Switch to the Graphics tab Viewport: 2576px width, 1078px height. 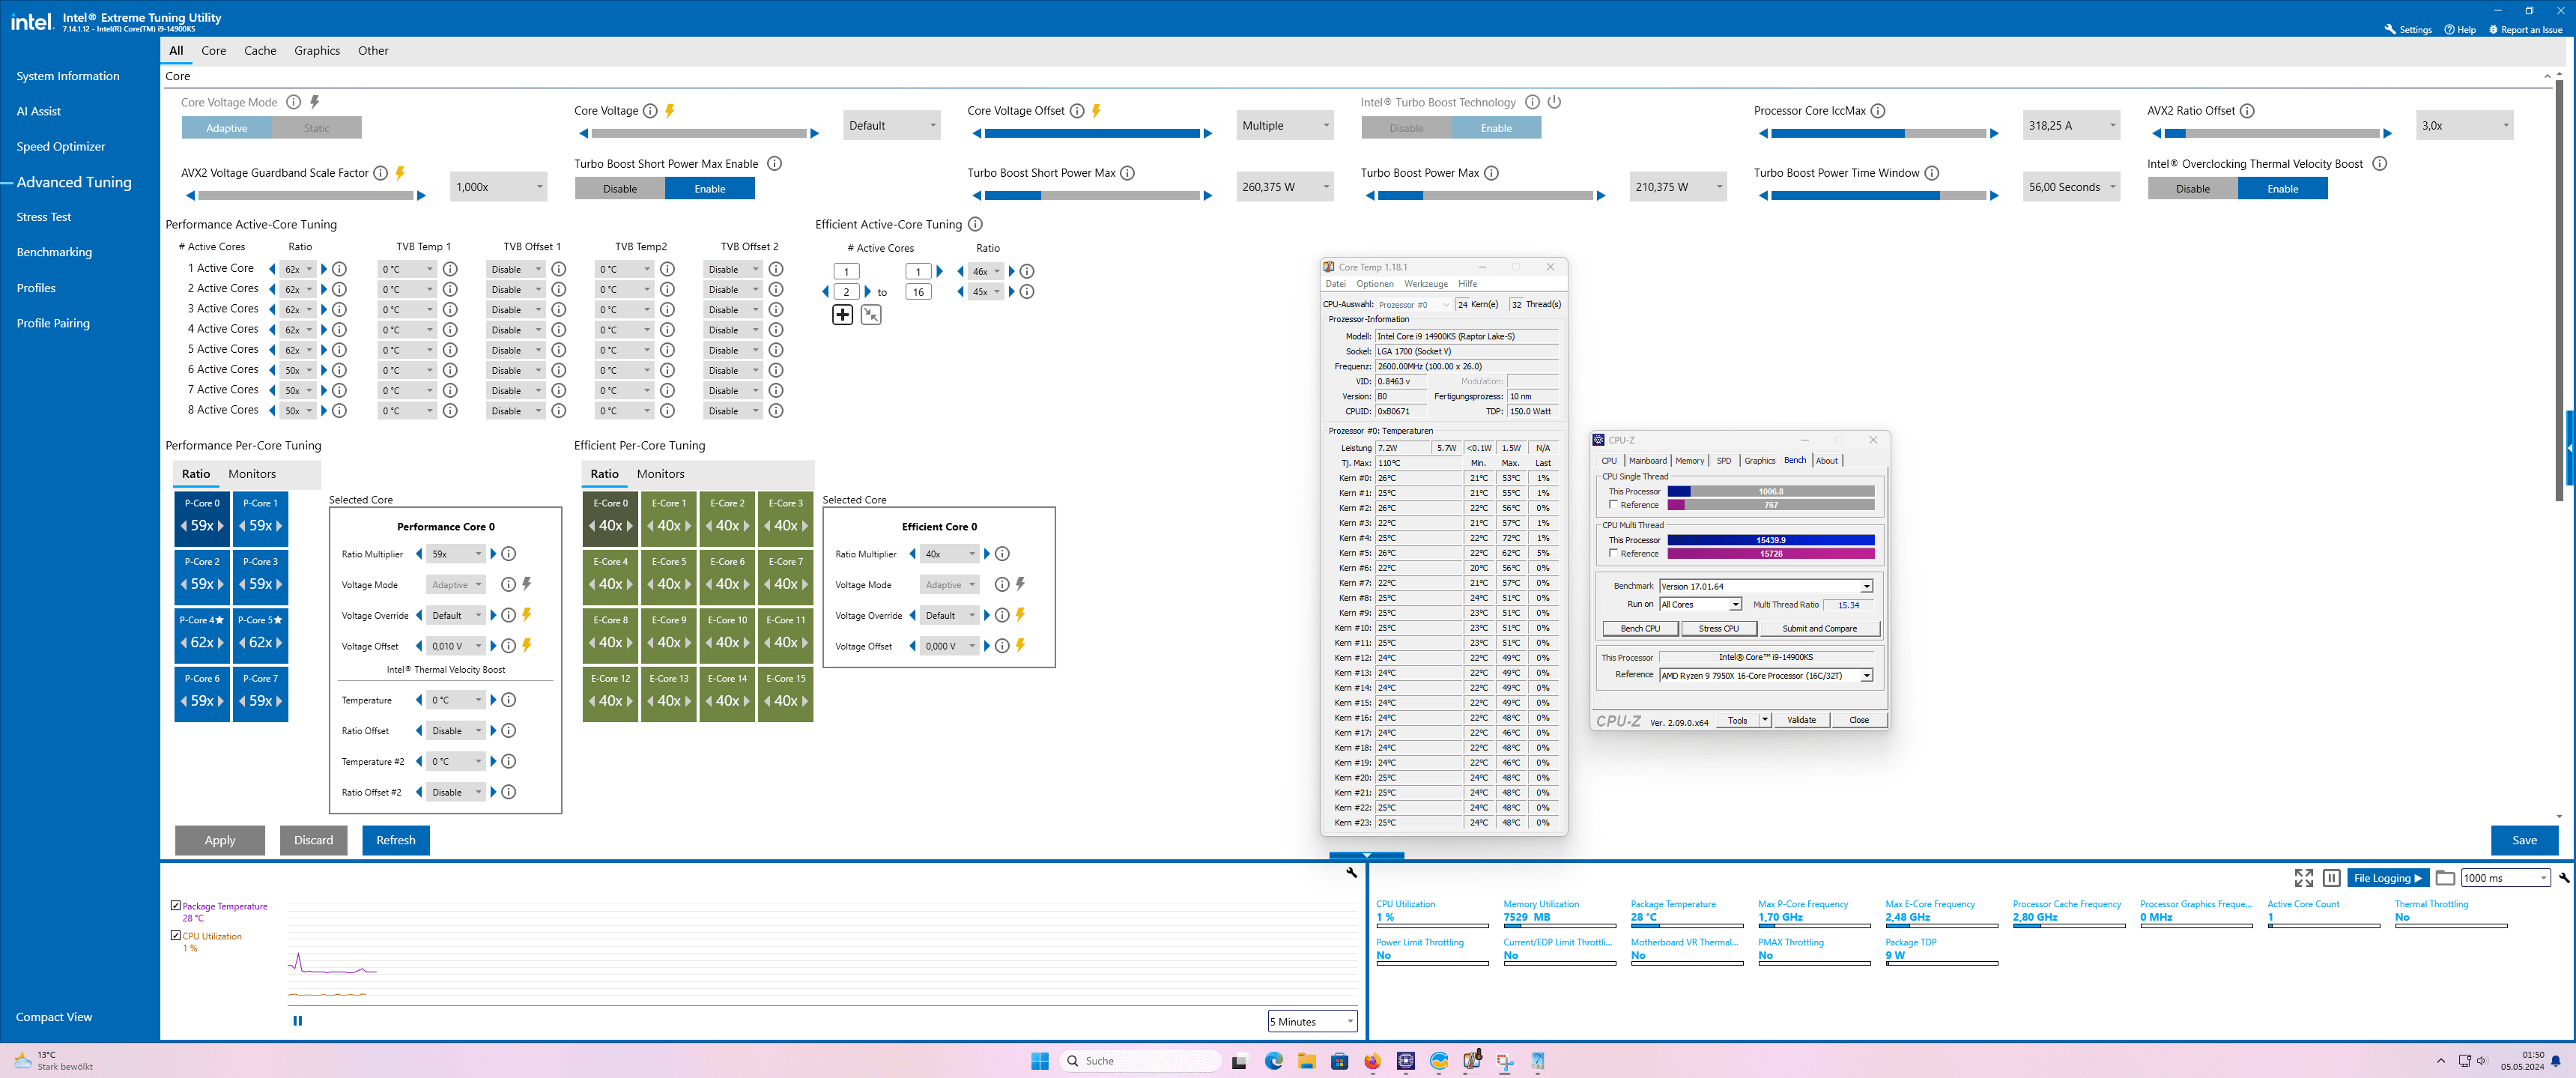coord(317,51)
